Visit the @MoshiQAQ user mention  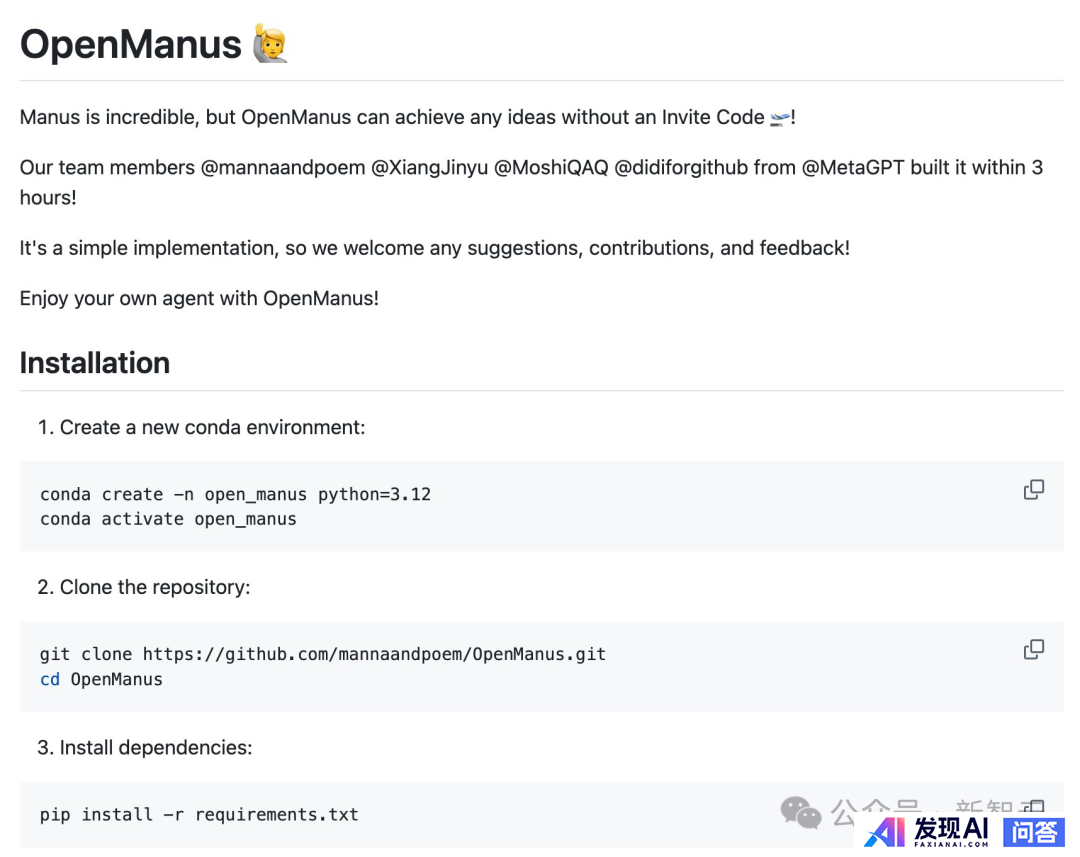(551, 167)
